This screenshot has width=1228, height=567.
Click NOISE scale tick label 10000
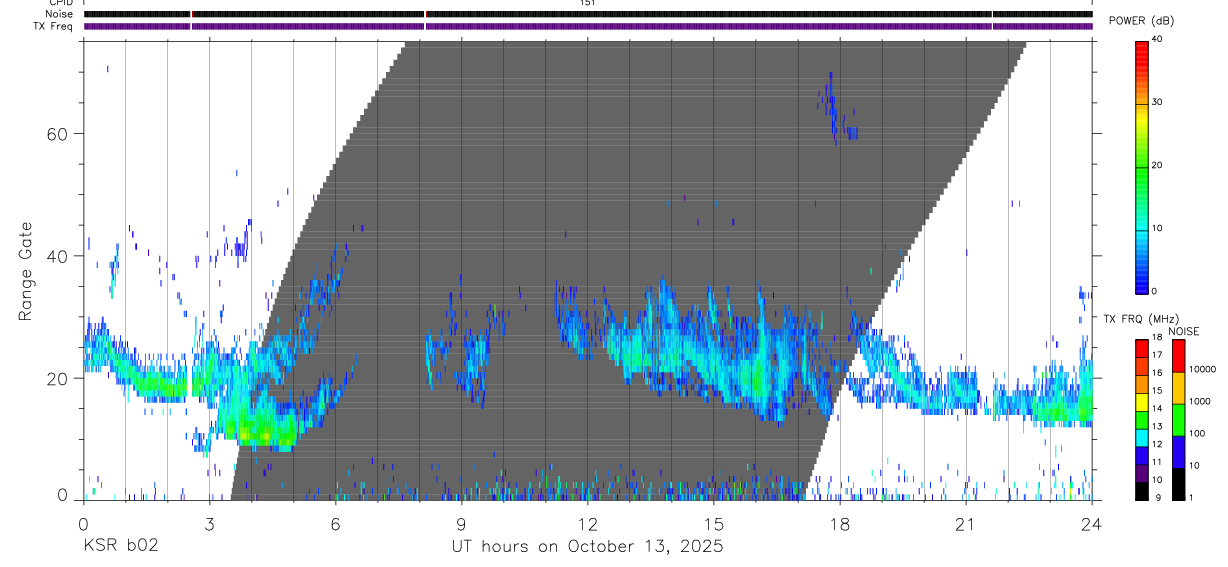click(x=1202, y=369)
